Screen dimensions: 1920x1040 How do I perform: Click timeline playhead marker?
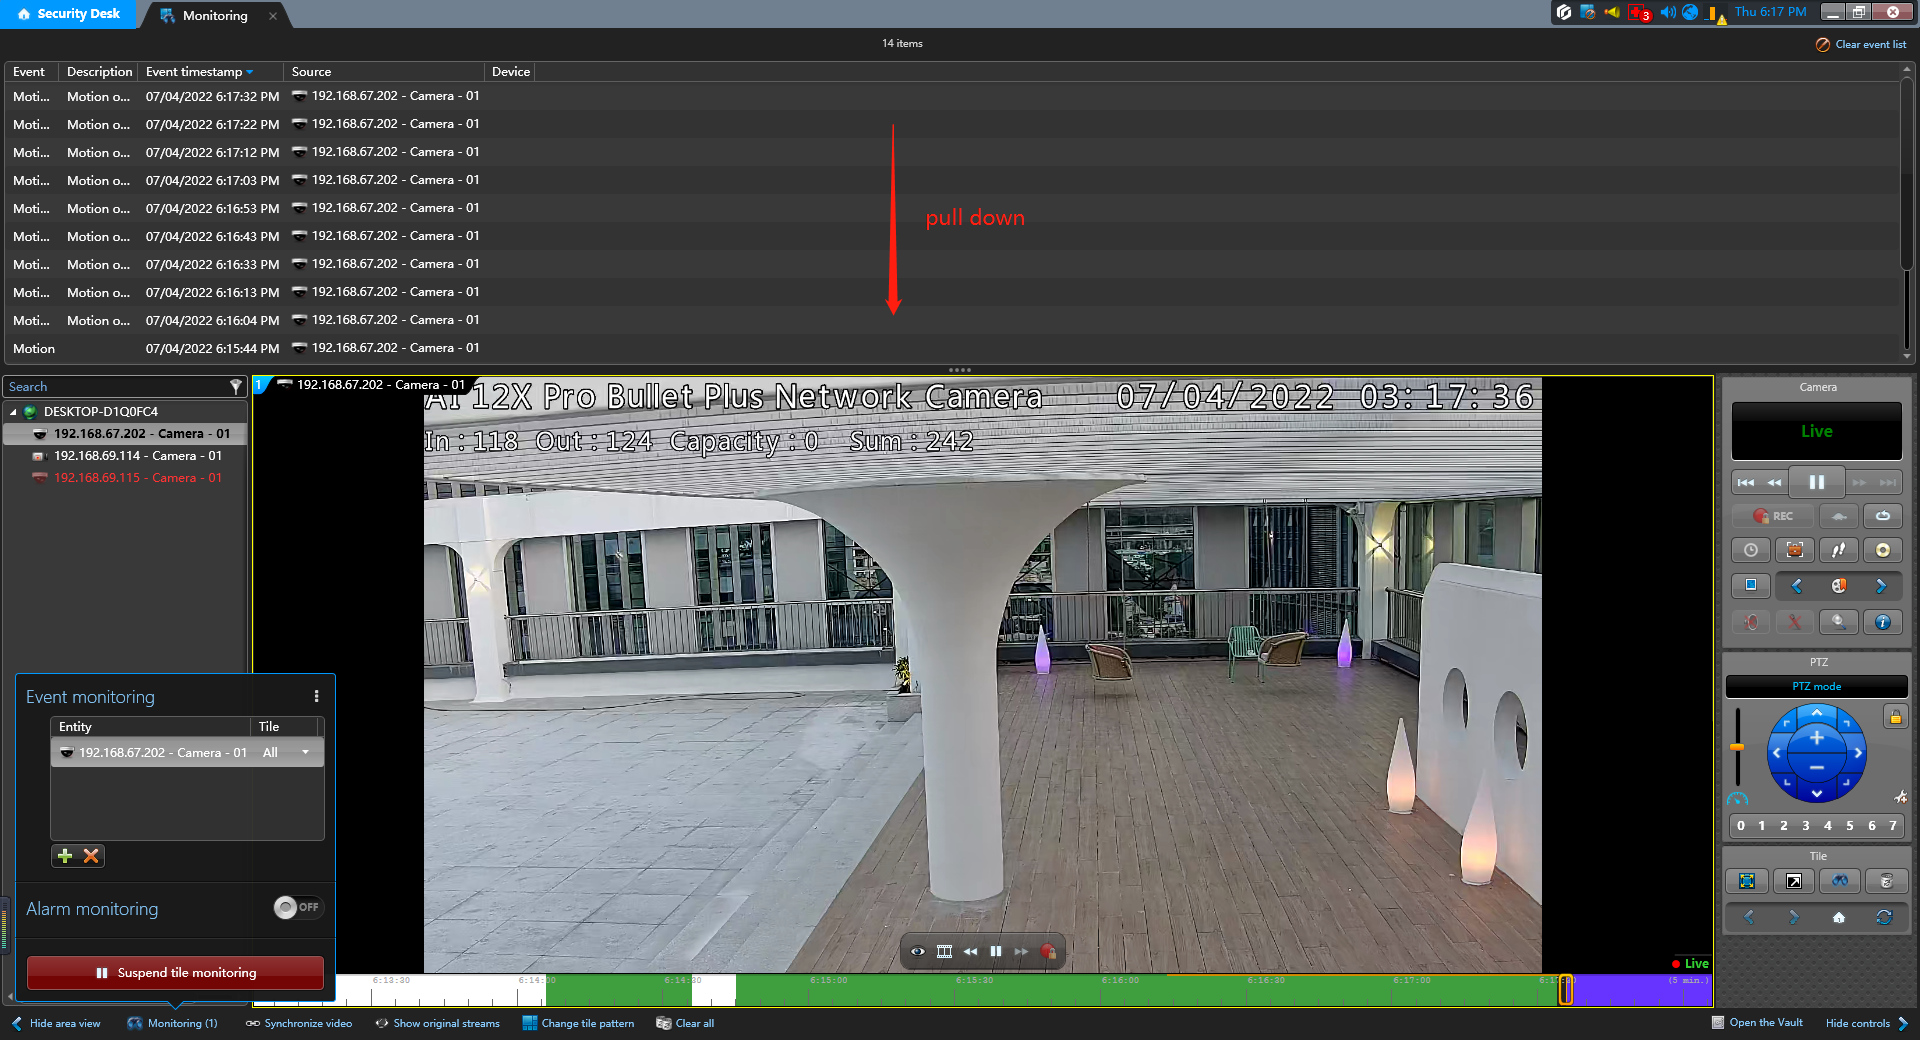tap(1566, 989)
